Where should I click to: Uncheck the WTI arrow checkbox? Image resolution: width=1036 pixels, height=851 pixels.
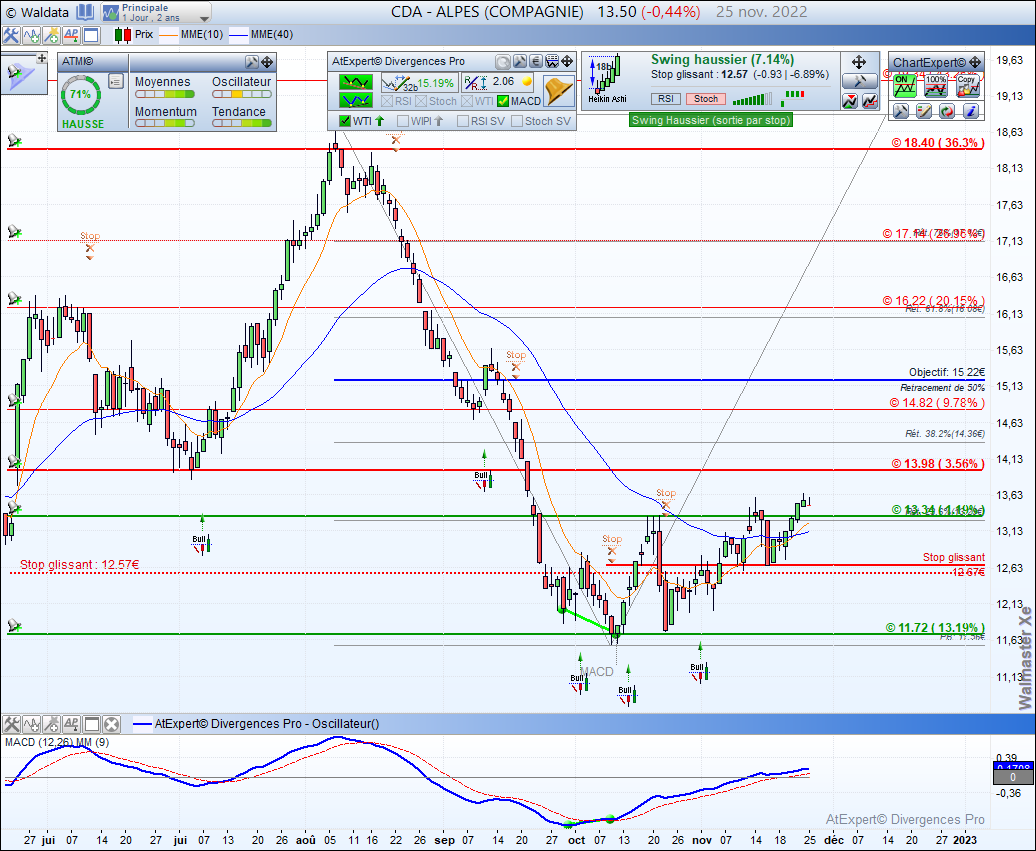click(344, 121)
